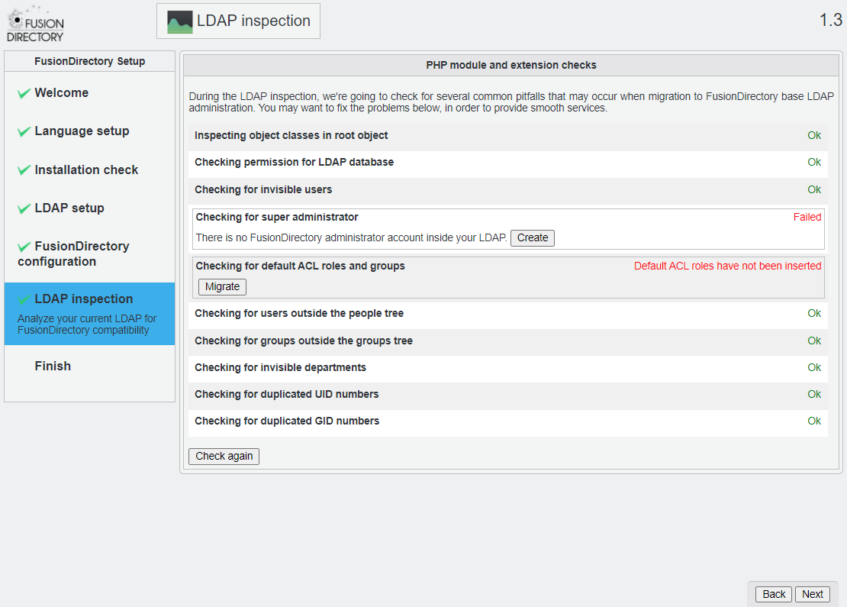Click the checkmark next to Language setup
Viewport: 847px width, 607px height.
point(24,131)
